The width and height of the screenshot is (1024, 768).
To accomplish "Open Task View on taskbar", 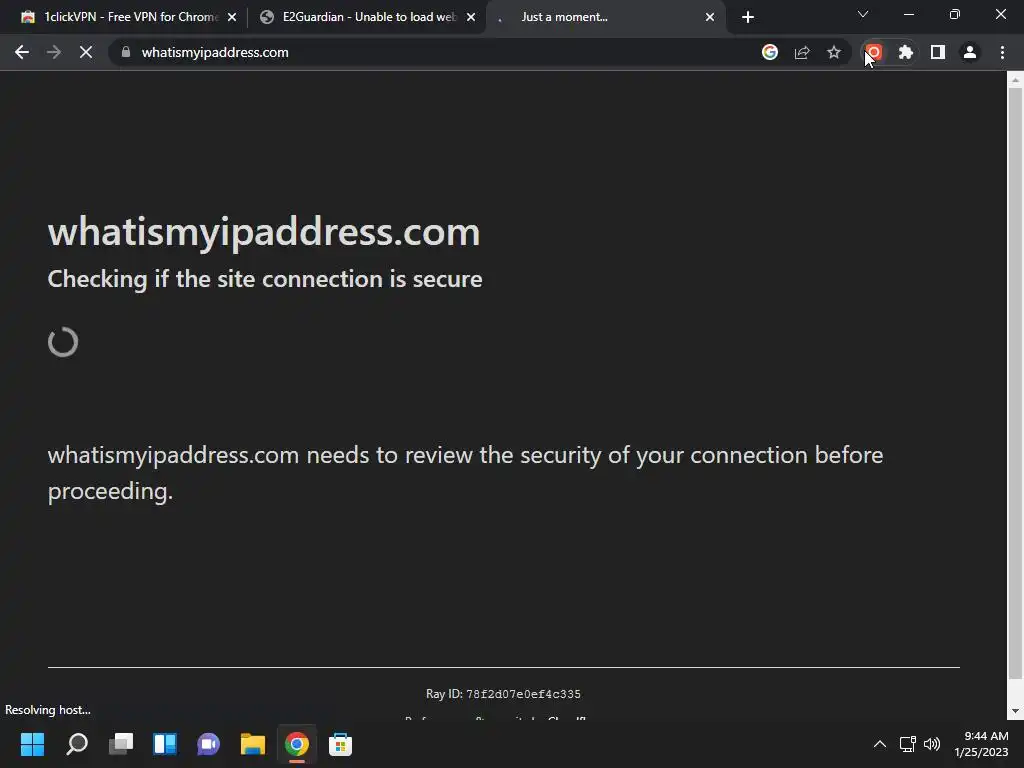I will coord(121,744).
